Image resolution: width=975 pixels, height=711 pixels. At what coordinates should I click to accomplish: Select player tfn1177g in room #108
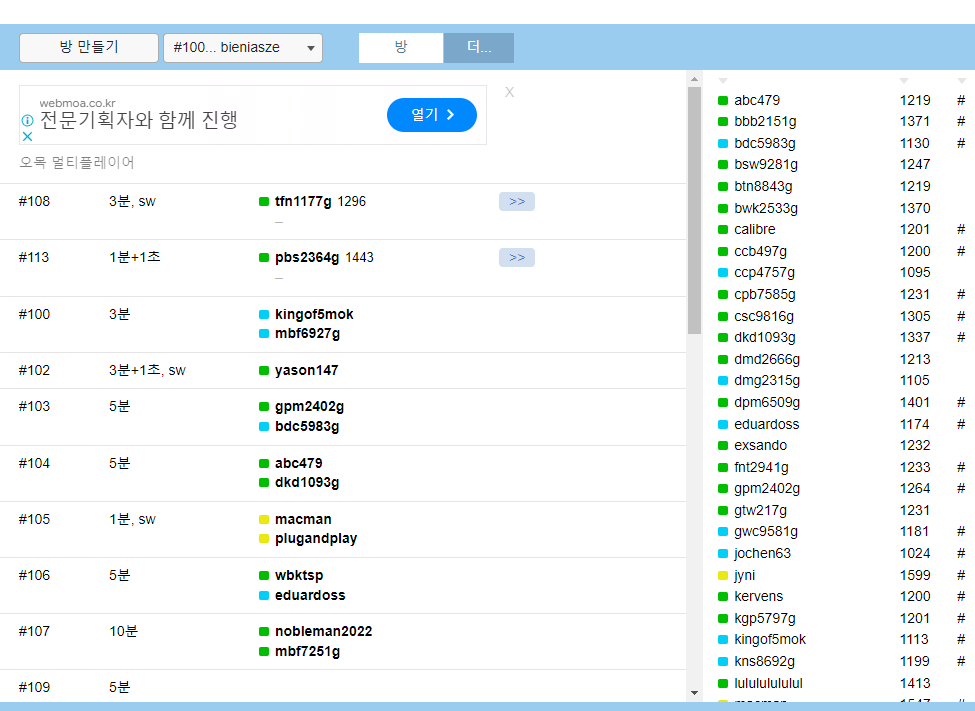coord(303,202)
